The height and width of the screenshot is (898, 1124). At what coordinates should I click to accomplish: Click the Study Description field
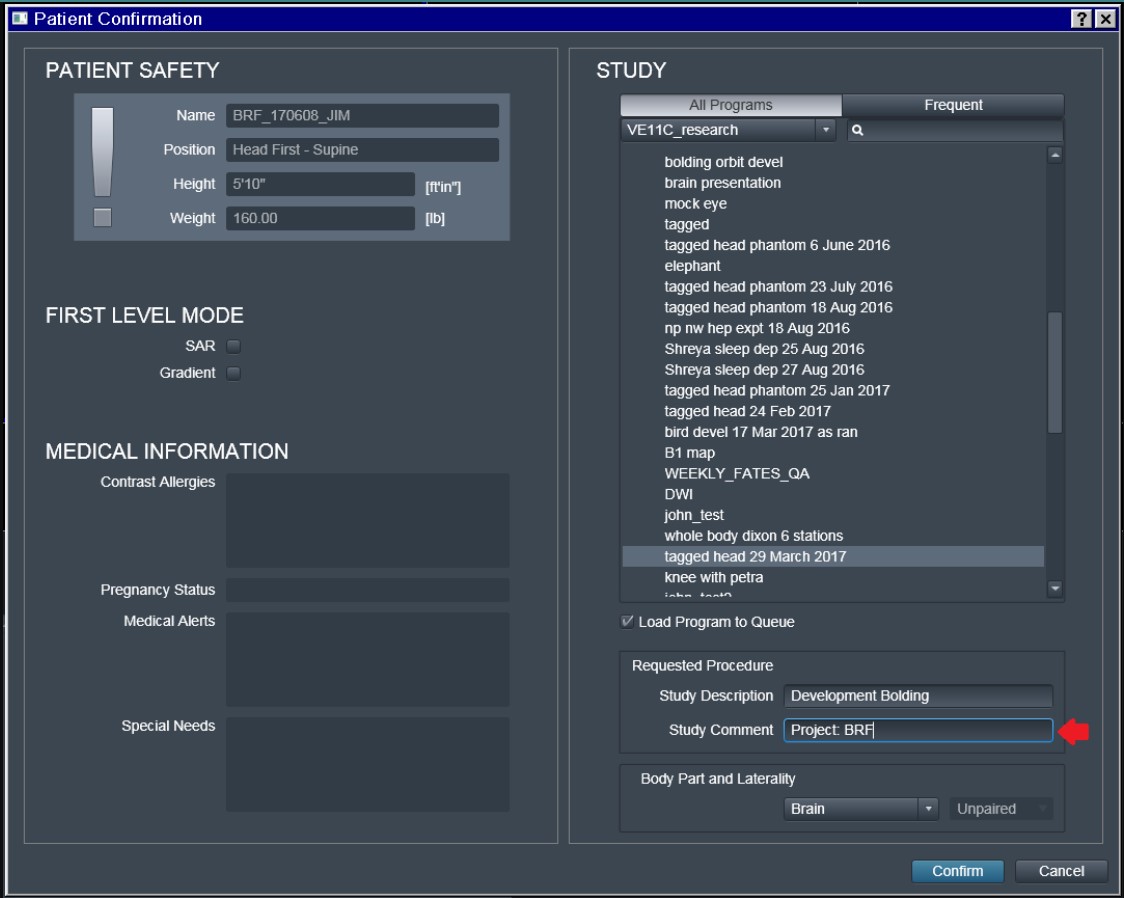917,696
